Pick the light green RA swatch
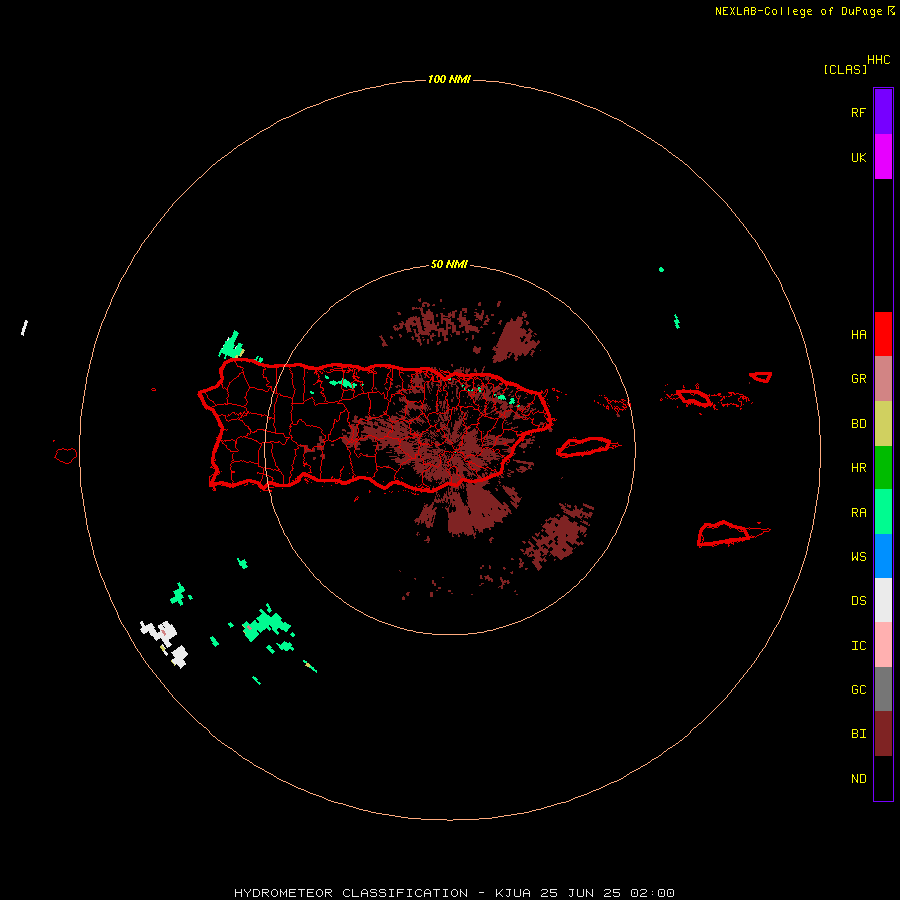900x900 pixels. point(883,512)
